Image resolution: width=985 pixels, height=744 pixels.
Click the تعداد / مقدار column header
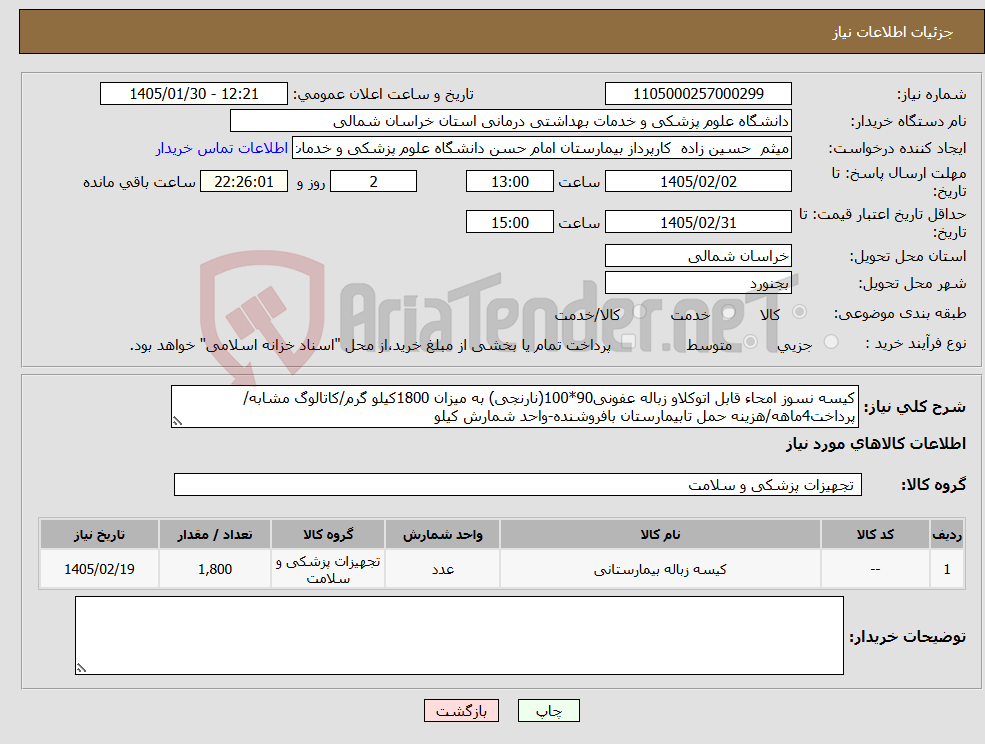point(215,534)
